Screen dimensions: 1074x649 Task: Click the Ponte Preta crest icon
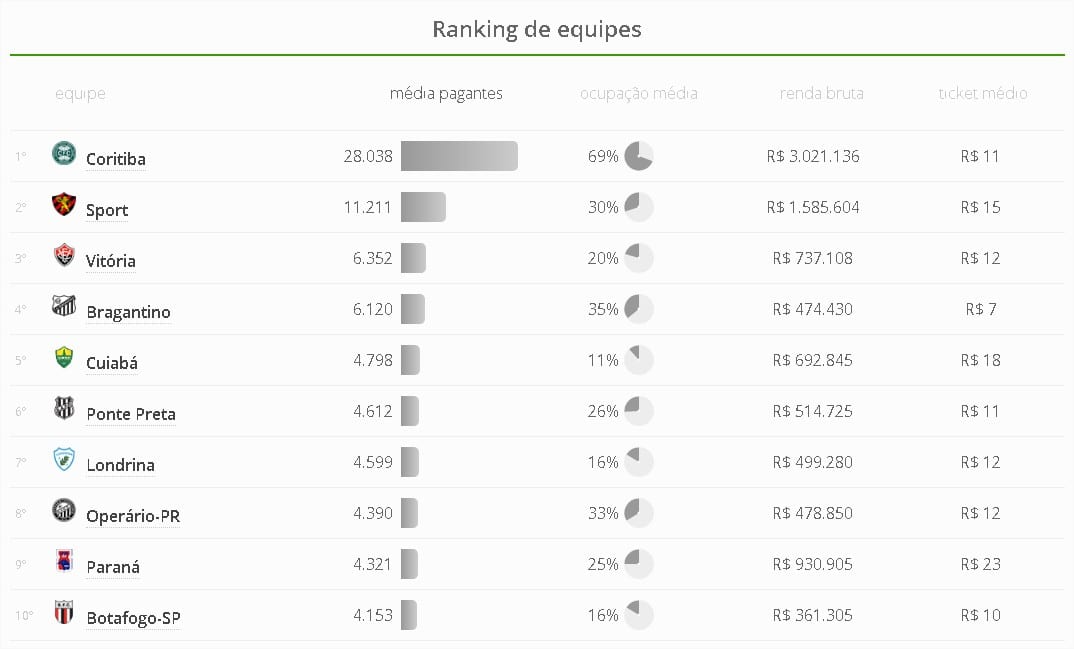click(64, 409)
